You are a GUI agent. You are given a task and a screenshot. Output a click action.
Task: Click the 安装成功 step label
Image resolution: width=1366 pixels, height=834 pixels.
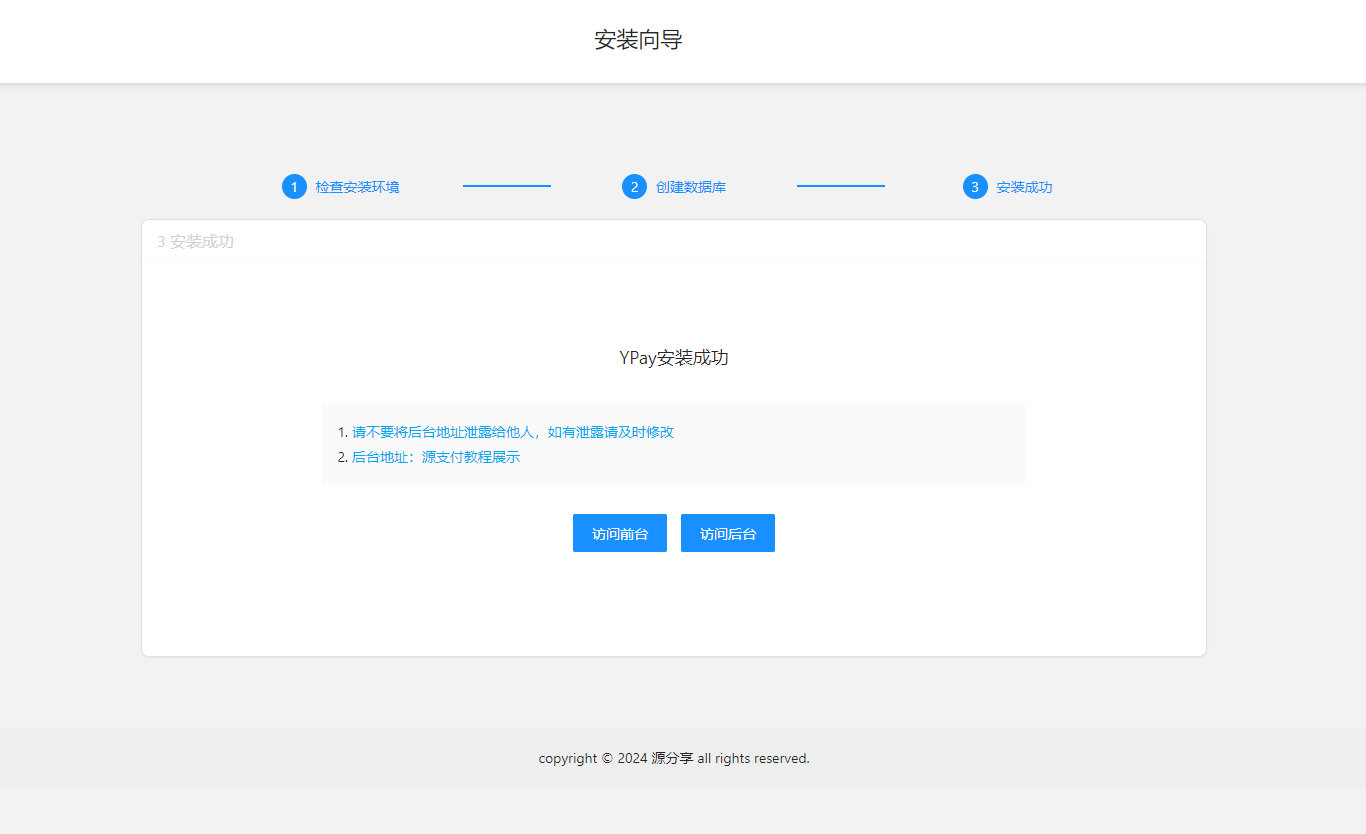[x=1025, y=187]
